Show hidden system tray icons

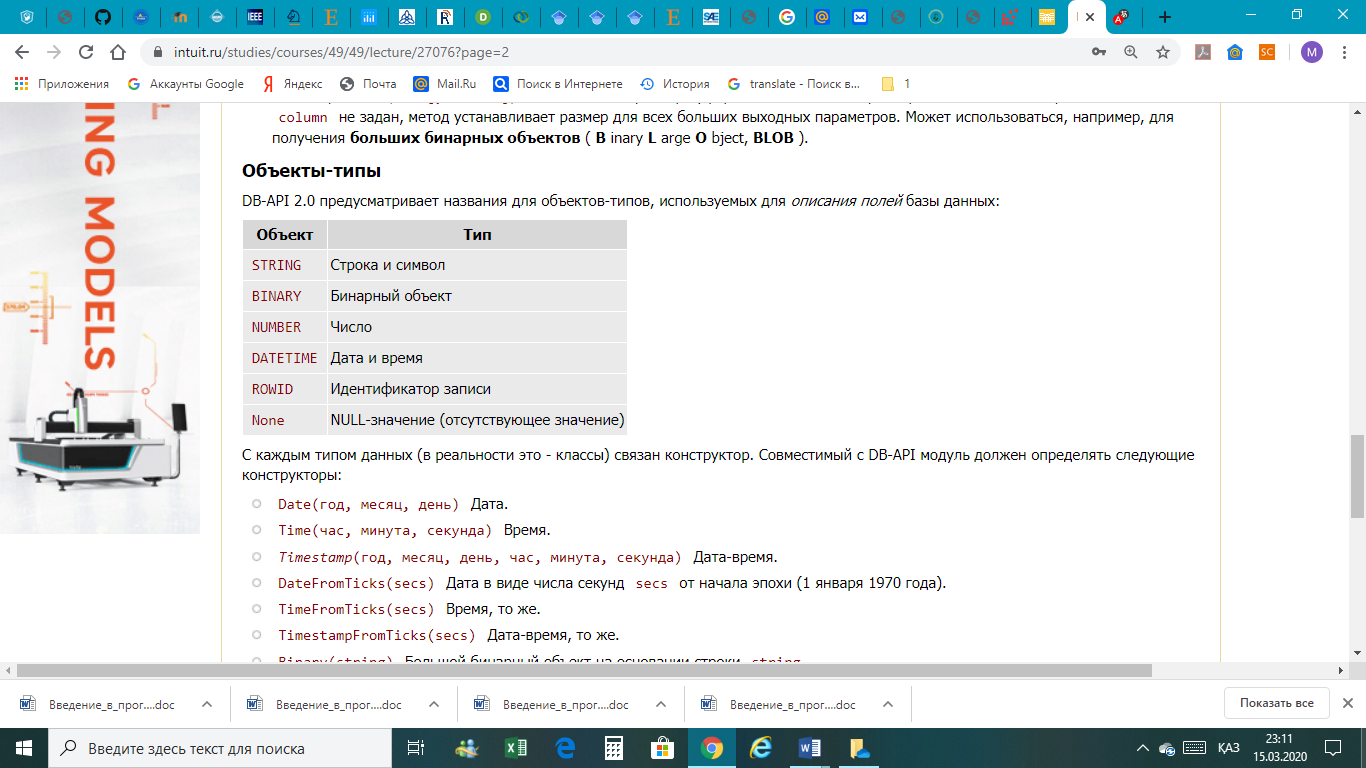[x=1143, y=748]
